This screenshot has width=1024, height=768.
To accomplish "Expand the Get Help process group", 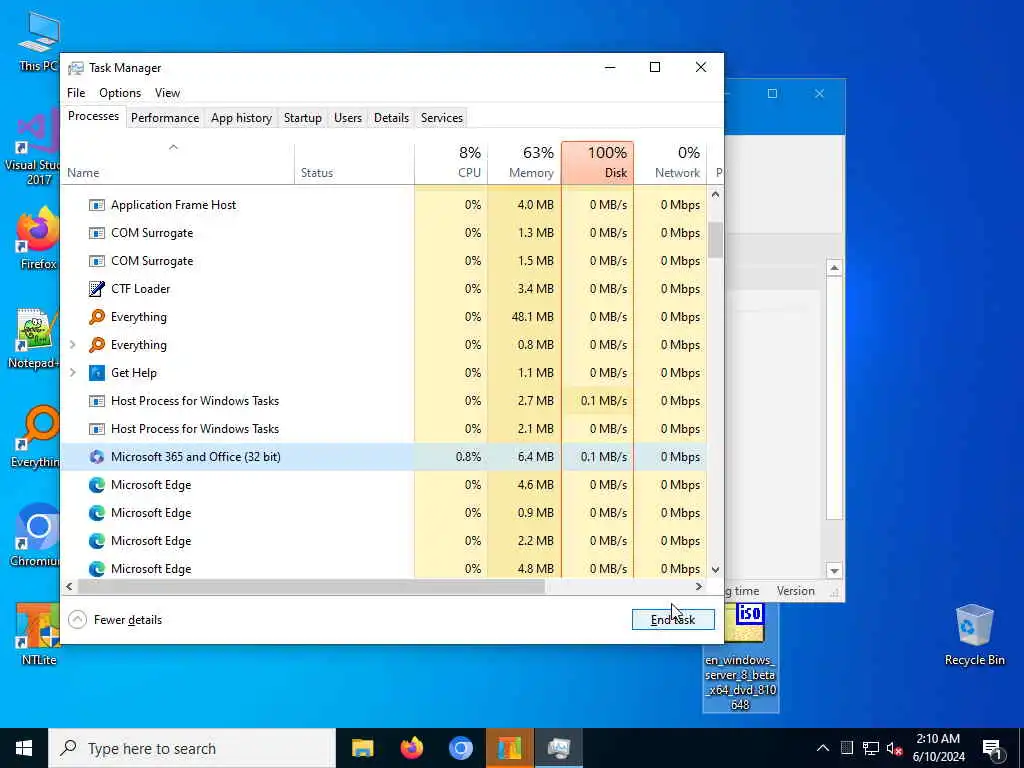I will click(x=72, y=373).
